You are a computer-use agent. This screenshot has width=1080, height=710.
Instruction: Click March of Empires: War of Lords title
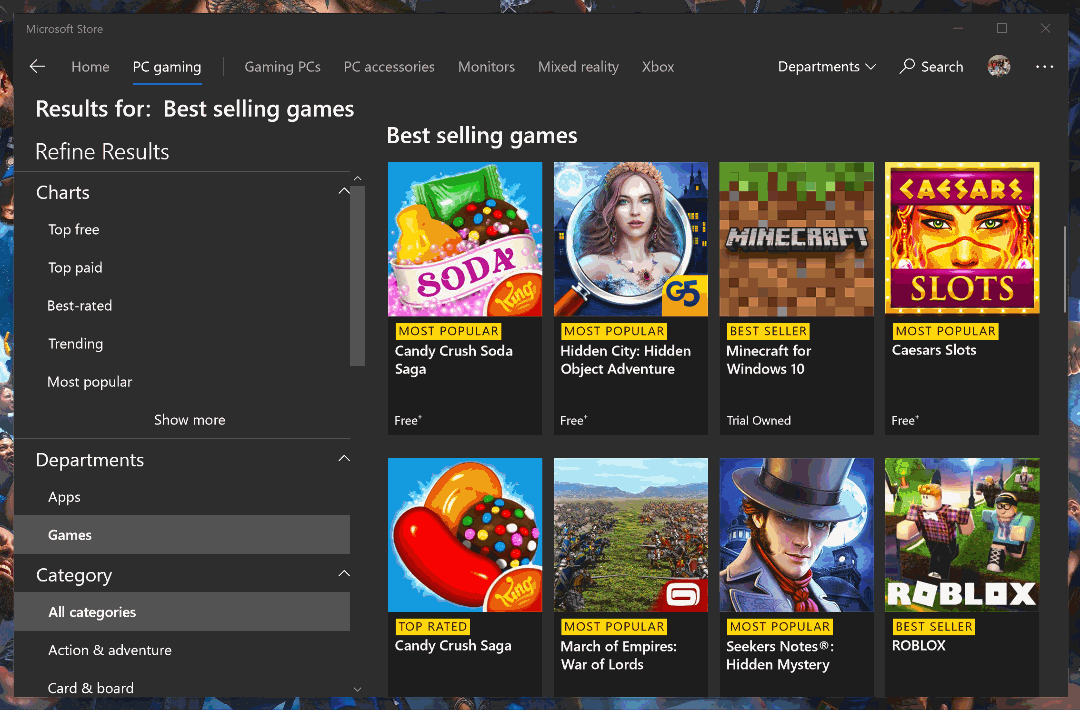tap(619, 655)
